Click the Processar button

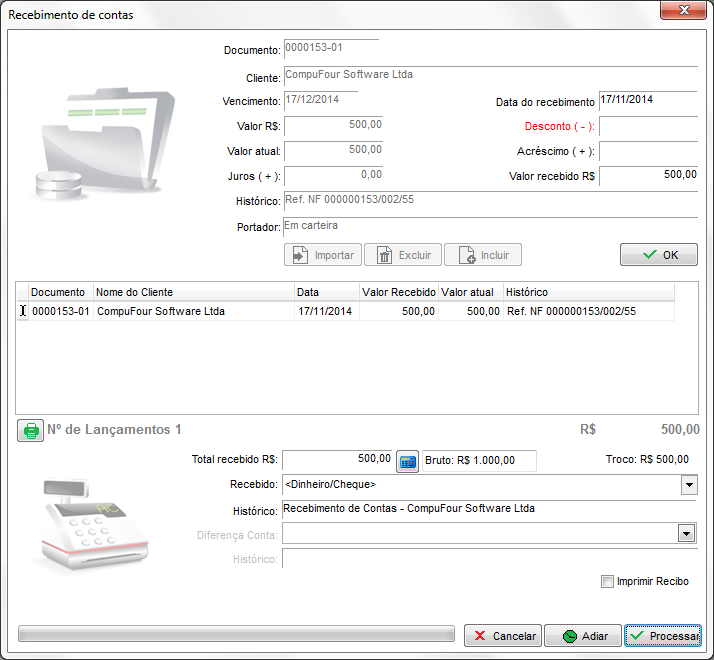(663, 636)
